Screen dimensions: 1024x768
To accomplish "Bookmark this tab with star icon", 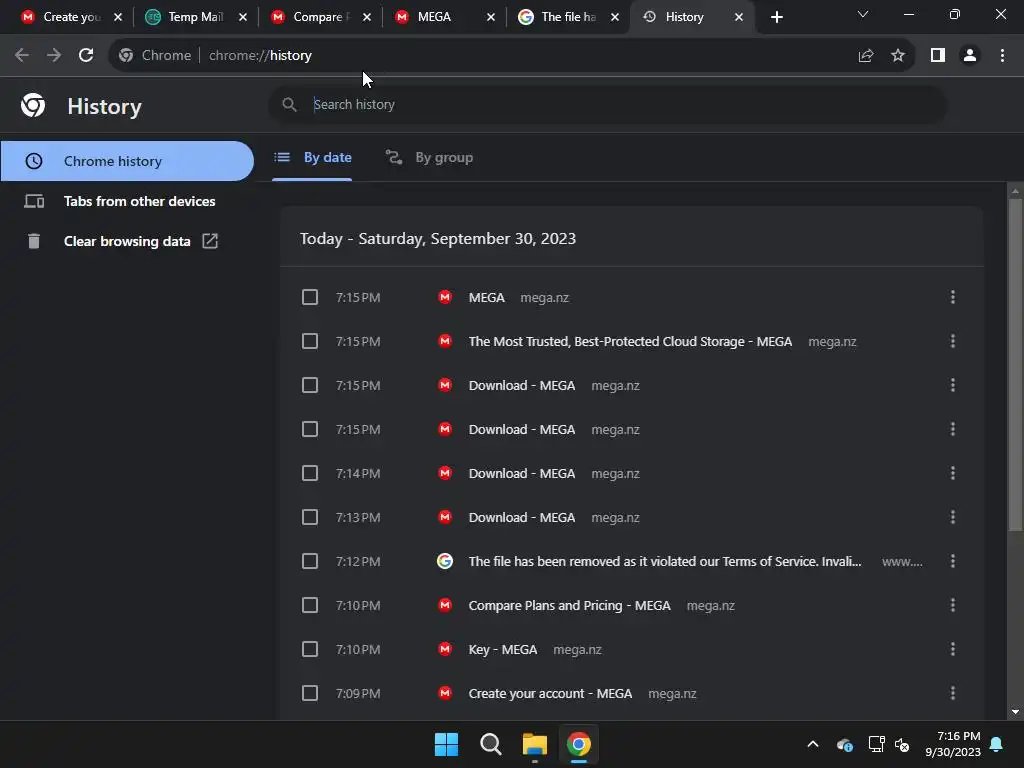I will tap(898, 56).
